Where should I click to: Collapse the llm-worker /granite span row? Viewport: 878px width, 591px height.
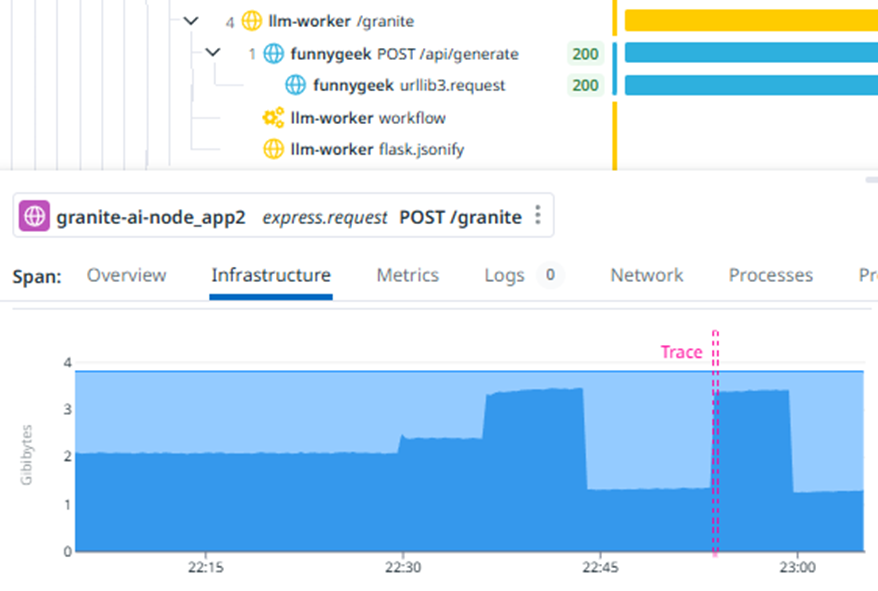(191, 21)
